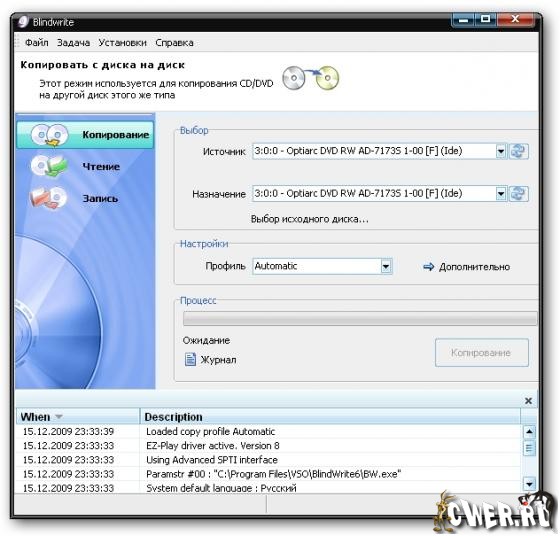Screen dimensions: 560x536
Task: Select the Копирование mode disc icon
Action: (49, 135)
